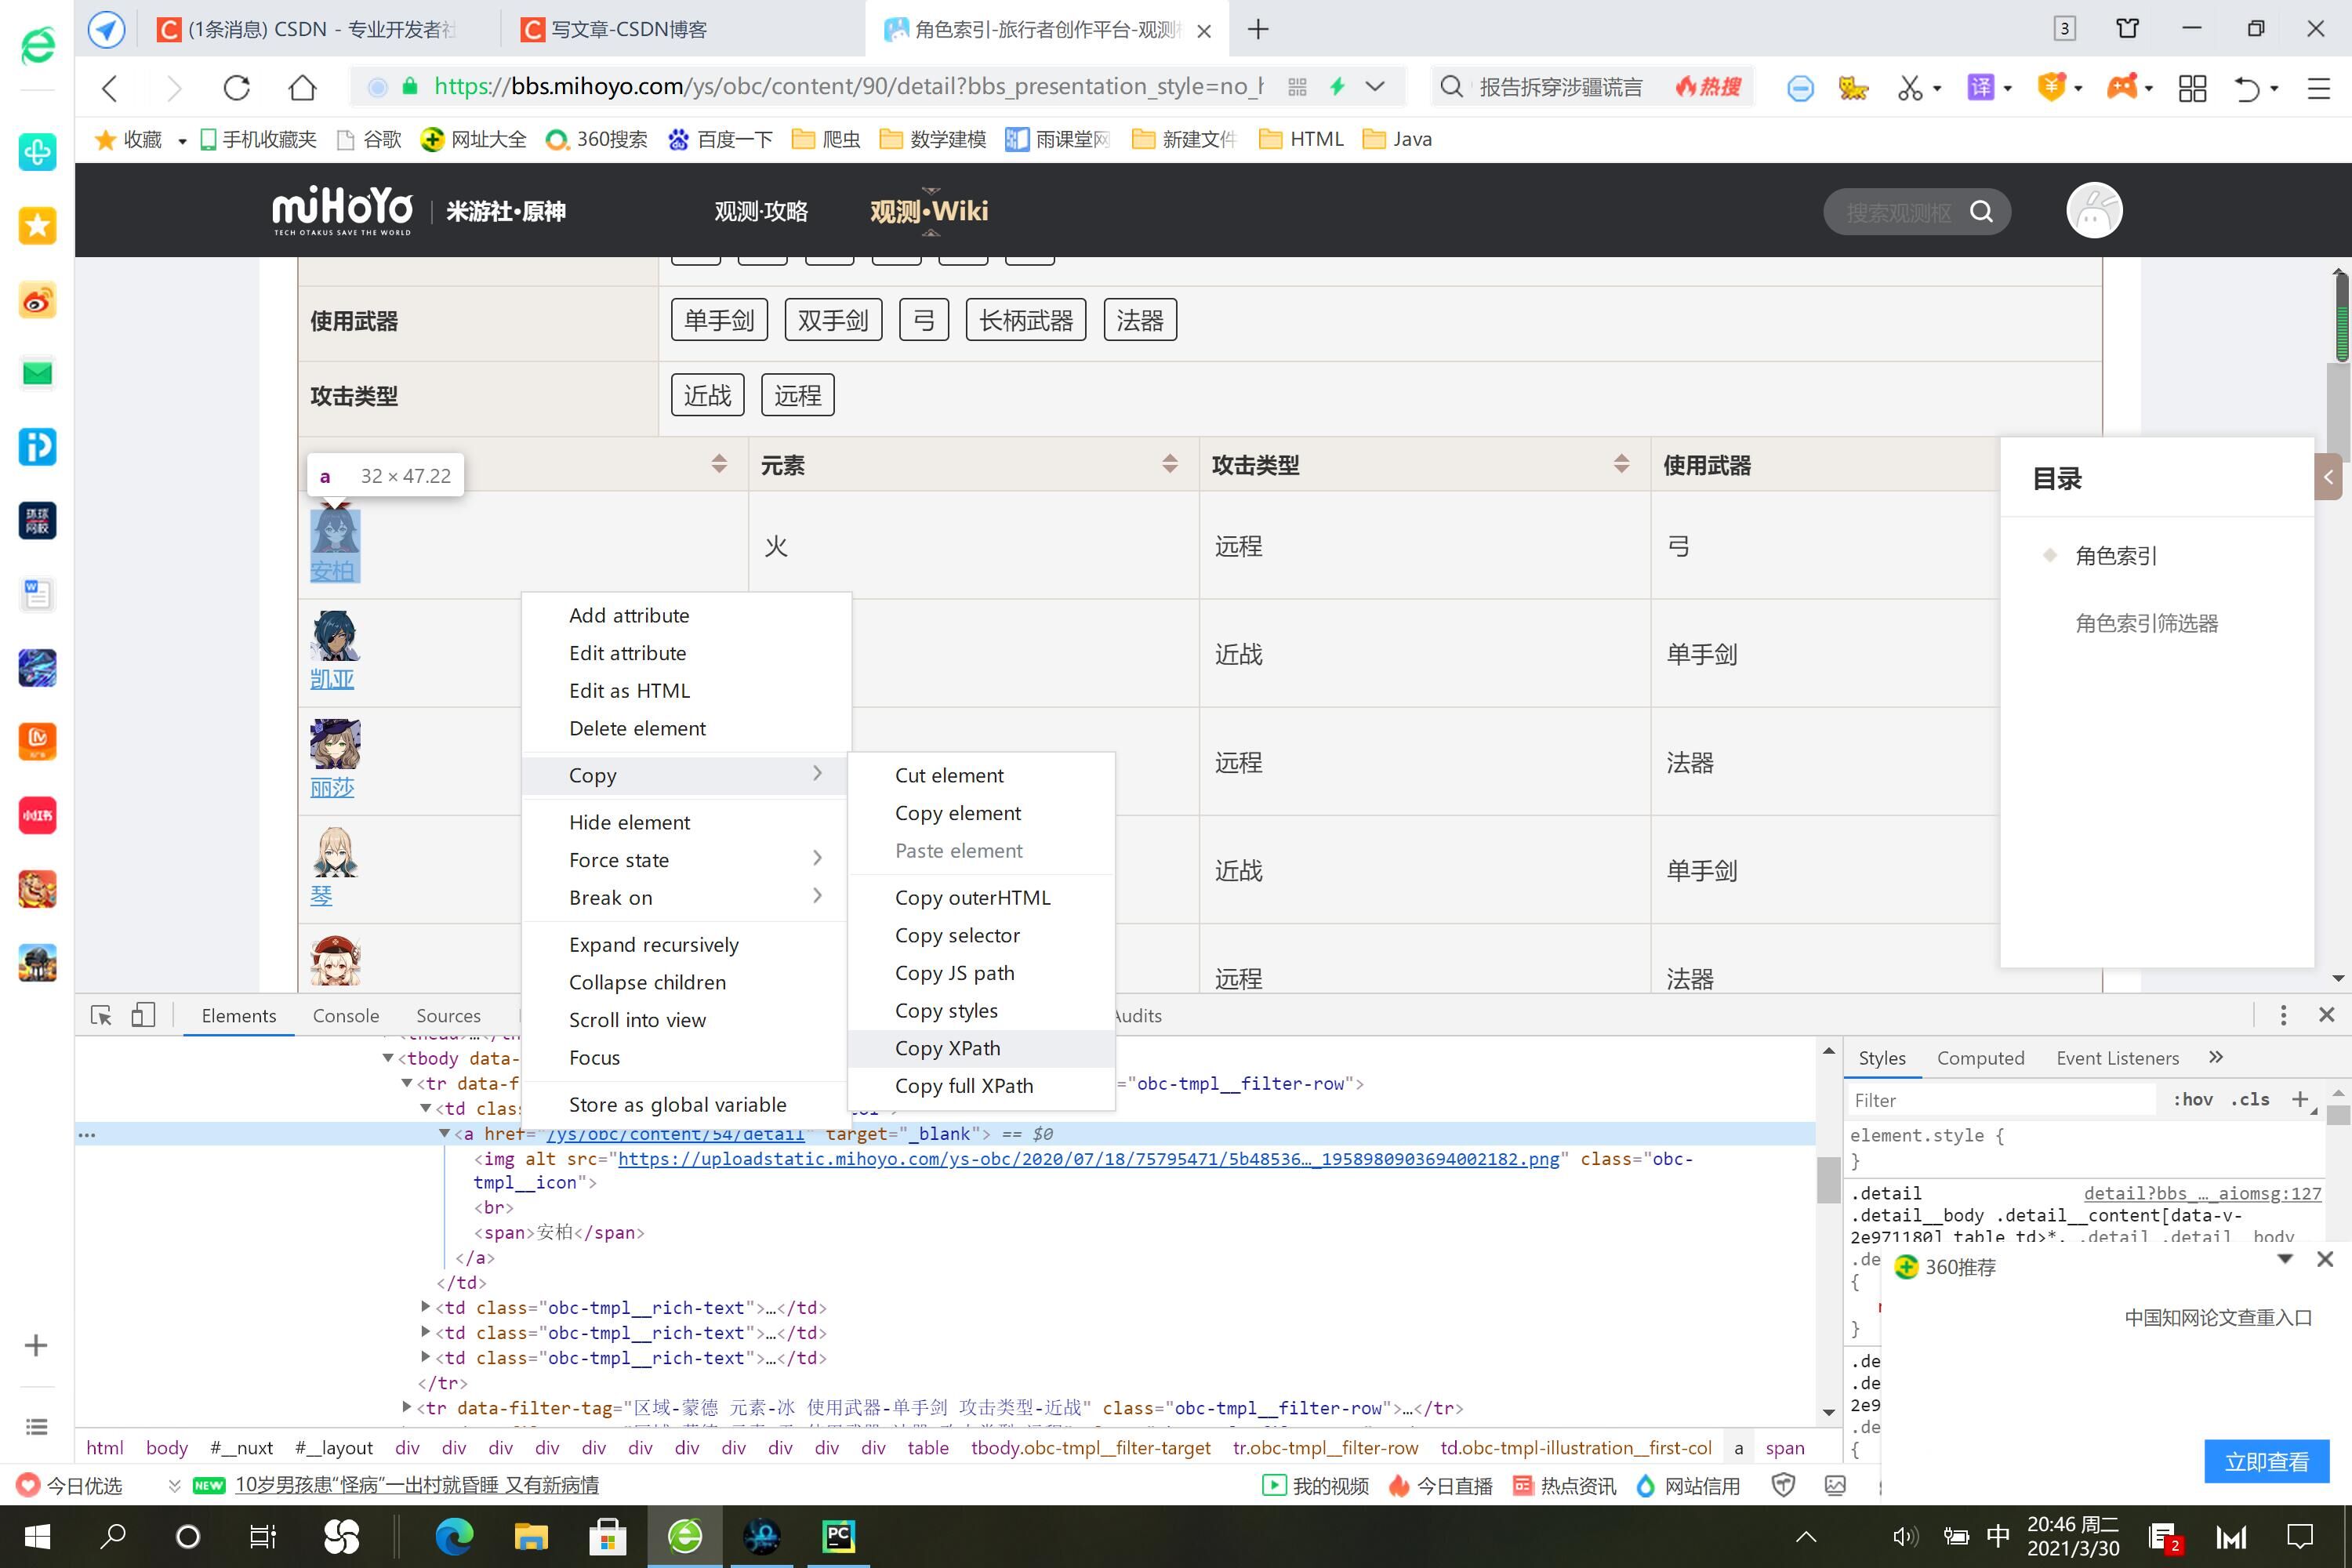Click the browser refresh icon

237,88
